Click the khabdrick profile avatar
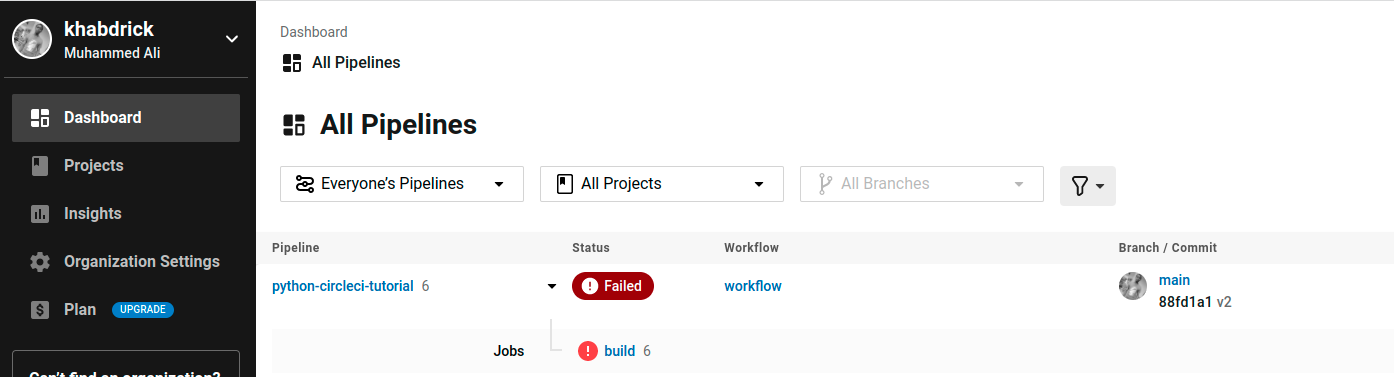 tap(32, 39)
